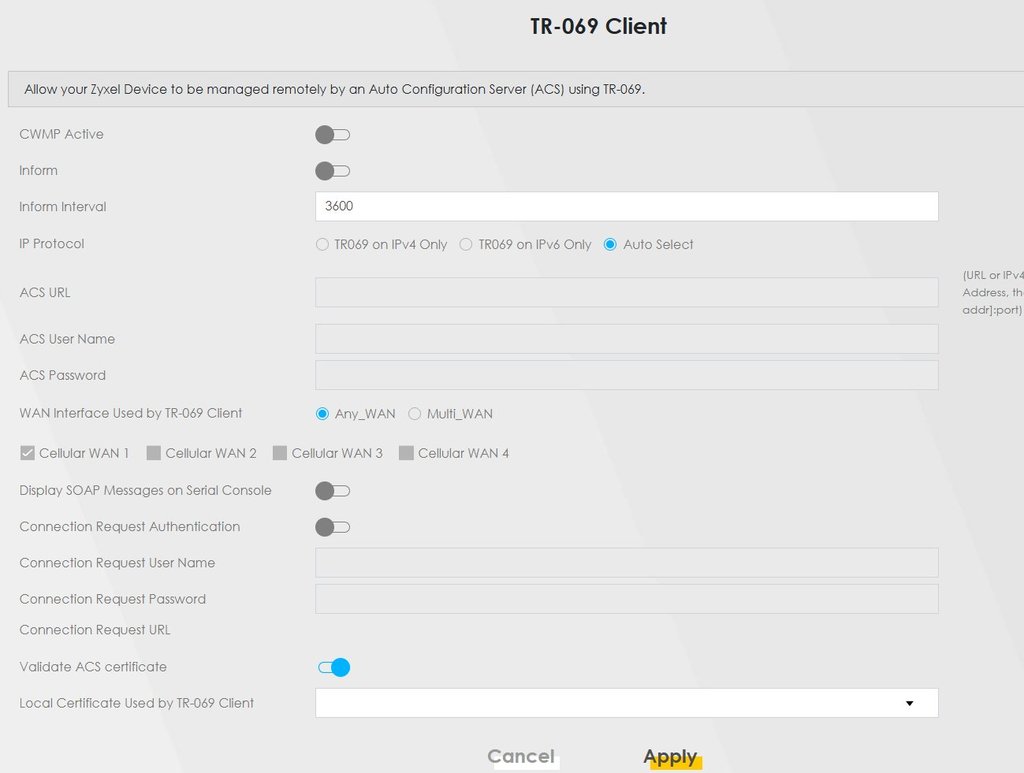The width and height of the screenshot is (1024, 773).
Task: Check the Cellular WAN 2 checkbox
Action: [x=153, y=453]
